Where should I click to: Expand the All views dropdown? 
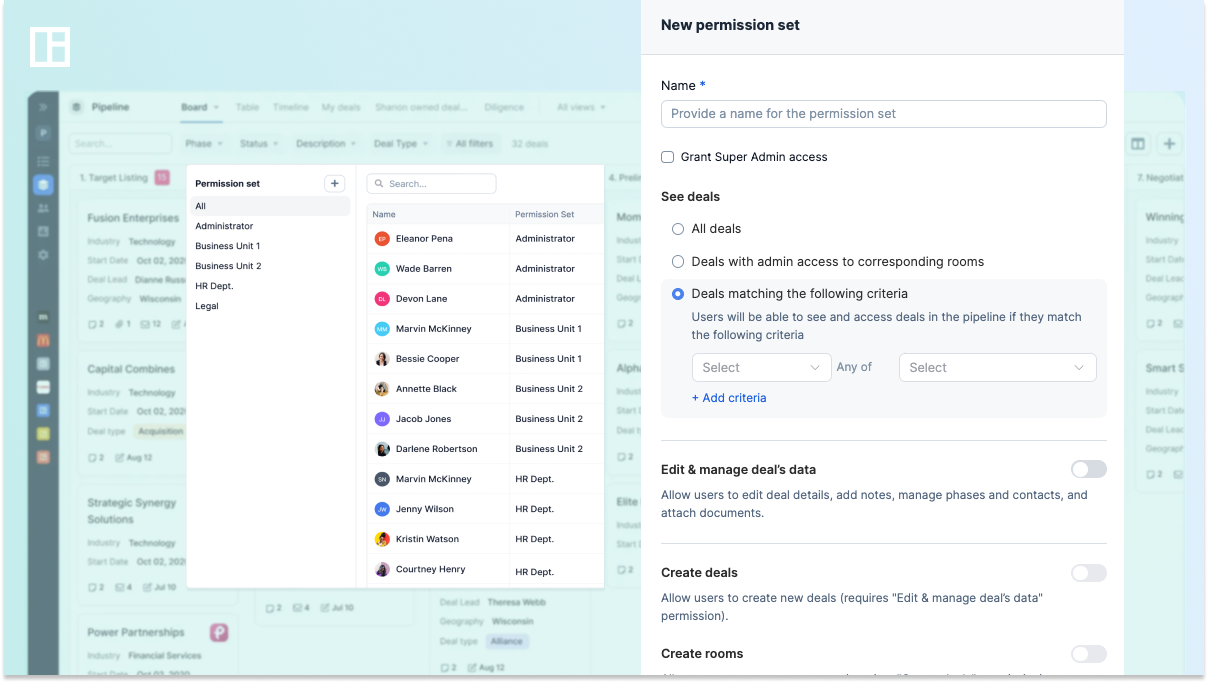point(580,107)
